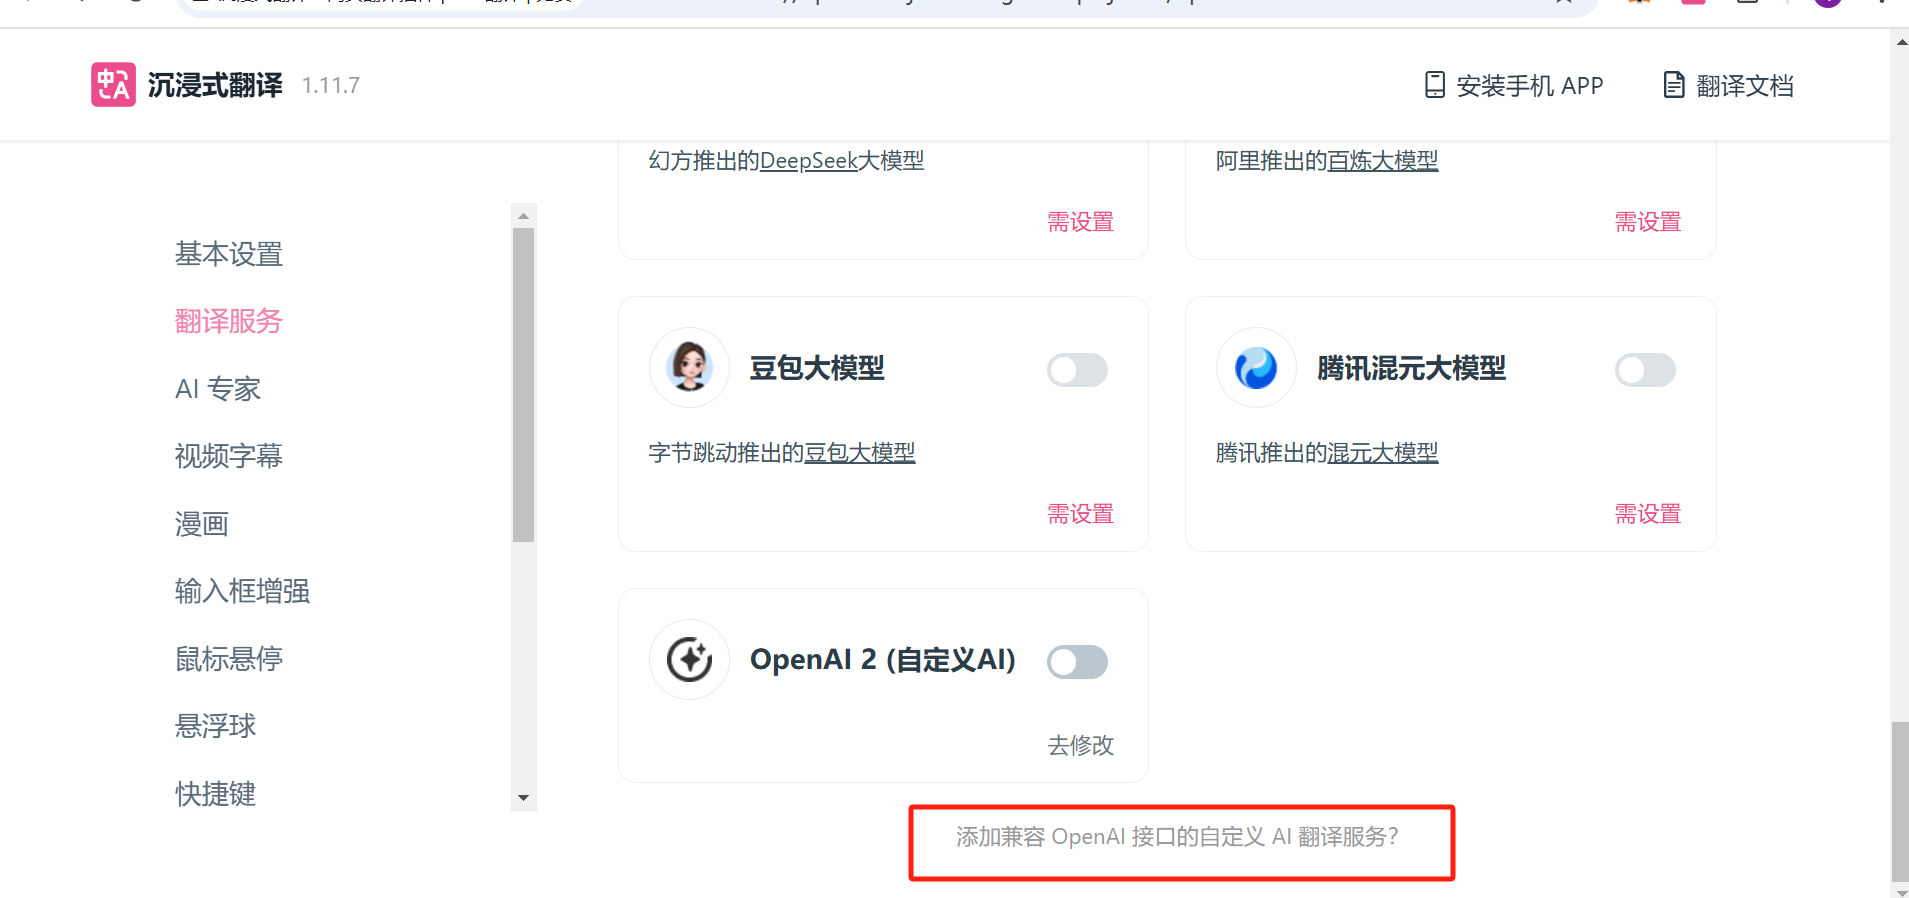Screen dimensions: 1909x898
Task: Click the Tencent Hunyuan model icon
Action: point(1256,368)
